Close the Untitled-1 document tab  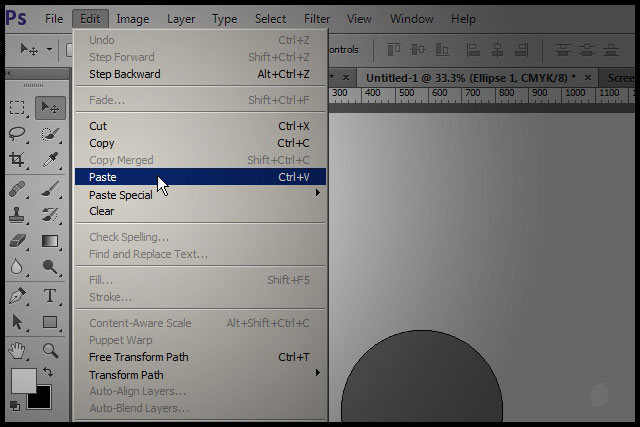pos(588,78)
